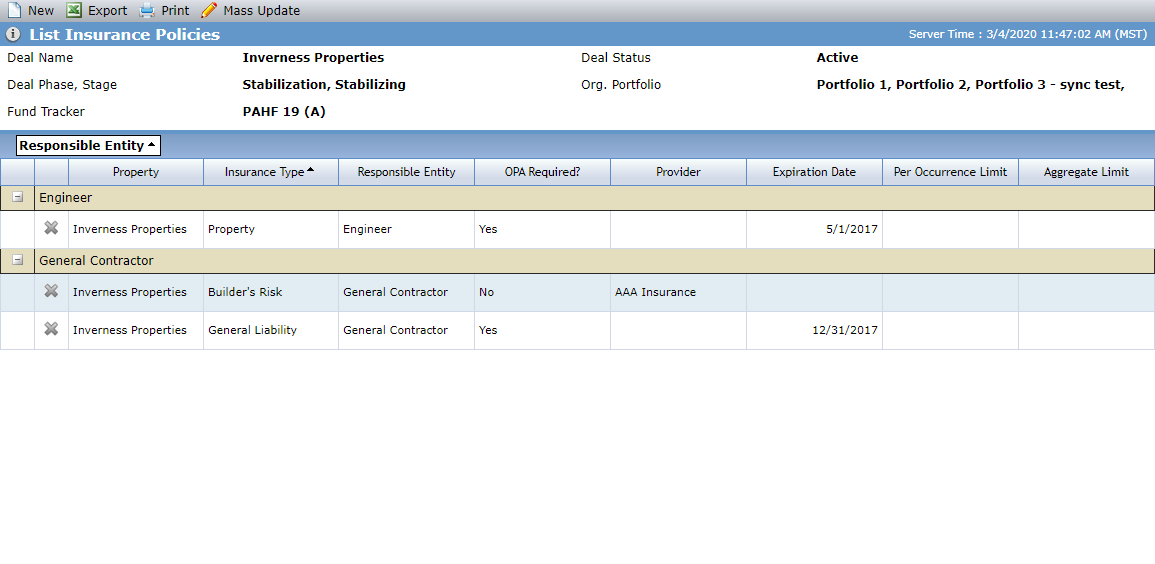This screenshot has height=564, width=1155.
Task: Click the Deal Name value Inverness Properties
Action: pyautogui.click(x=313, y=57)
